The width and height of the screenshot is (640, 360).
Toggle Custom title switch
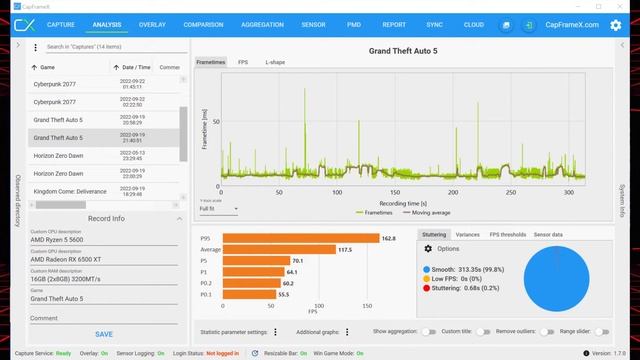pyautogui.click(x=483, y=332)
